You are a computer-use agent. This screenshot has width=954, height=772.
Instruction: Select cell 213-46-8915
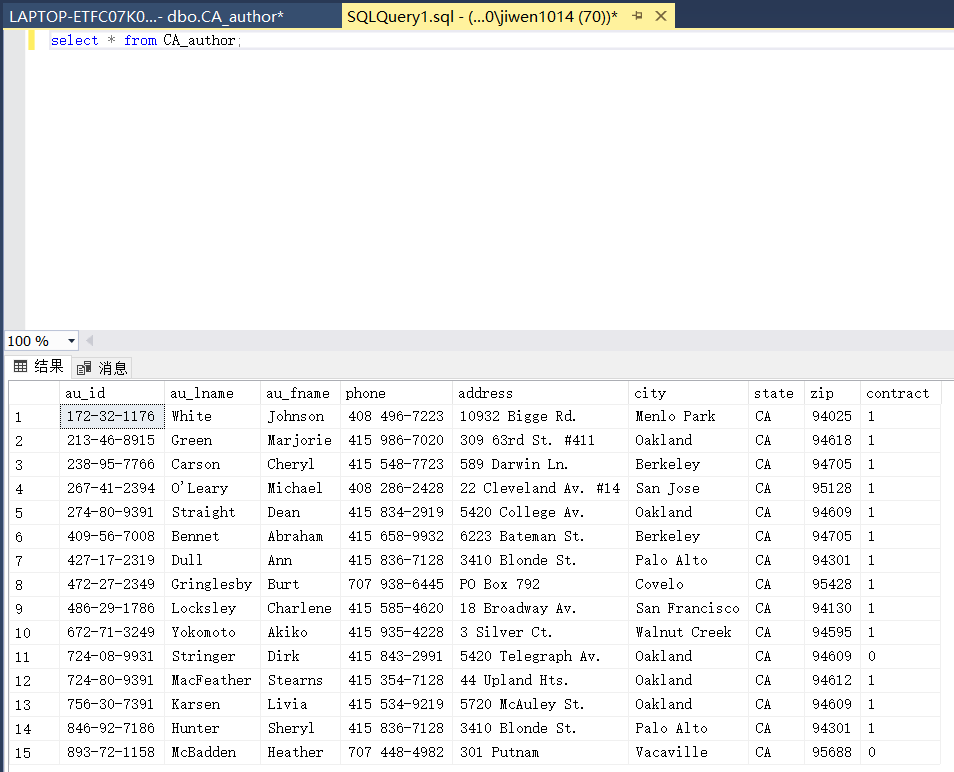tap(112, 440)
